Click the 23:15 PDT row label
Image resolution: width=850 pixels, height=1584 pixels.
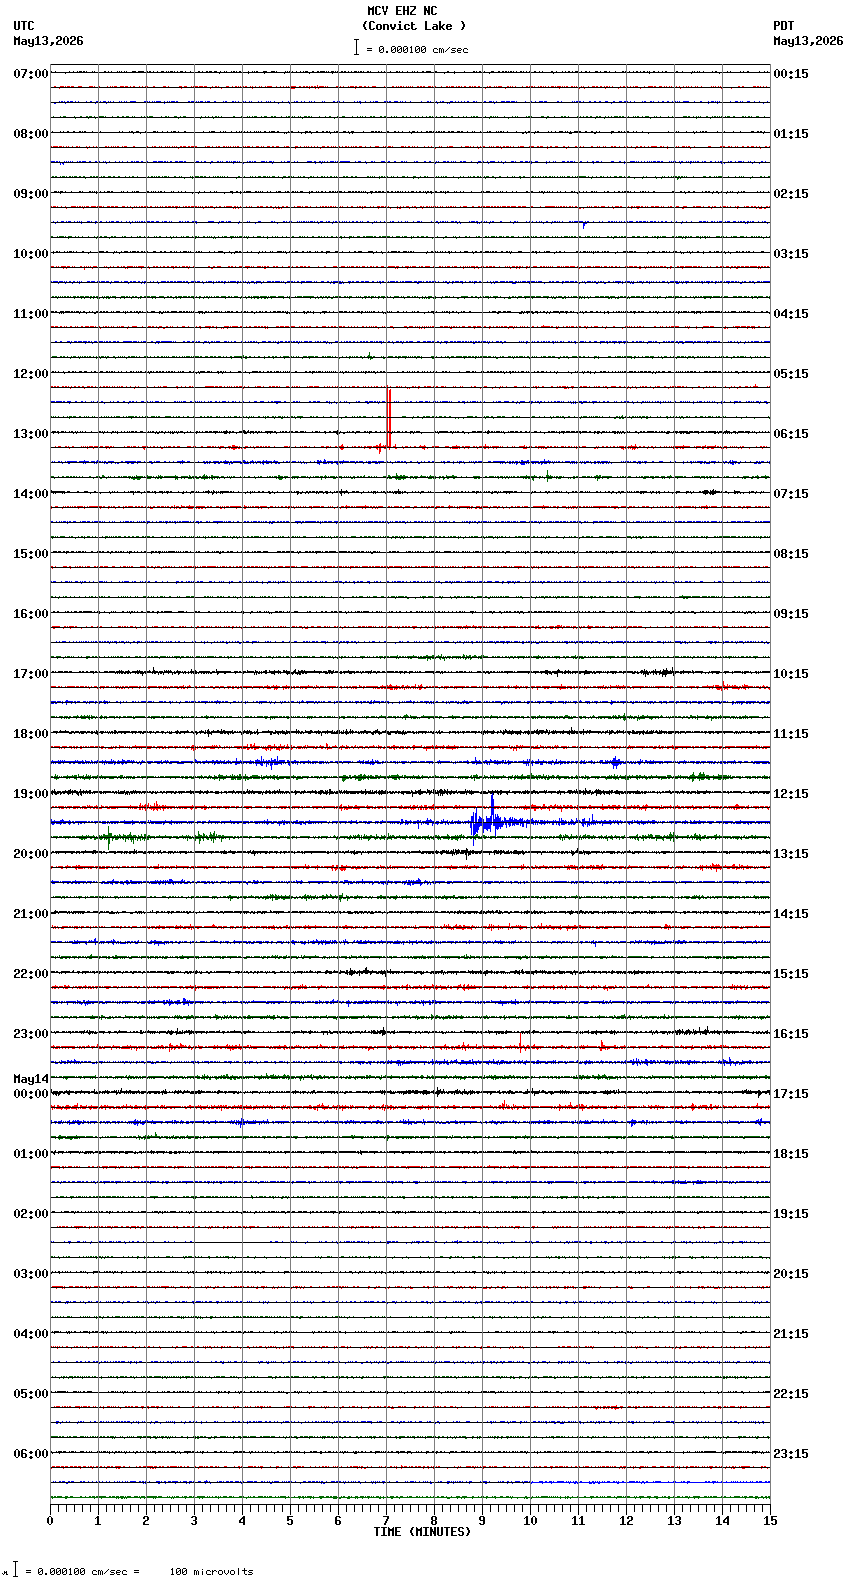point(791,1454)
